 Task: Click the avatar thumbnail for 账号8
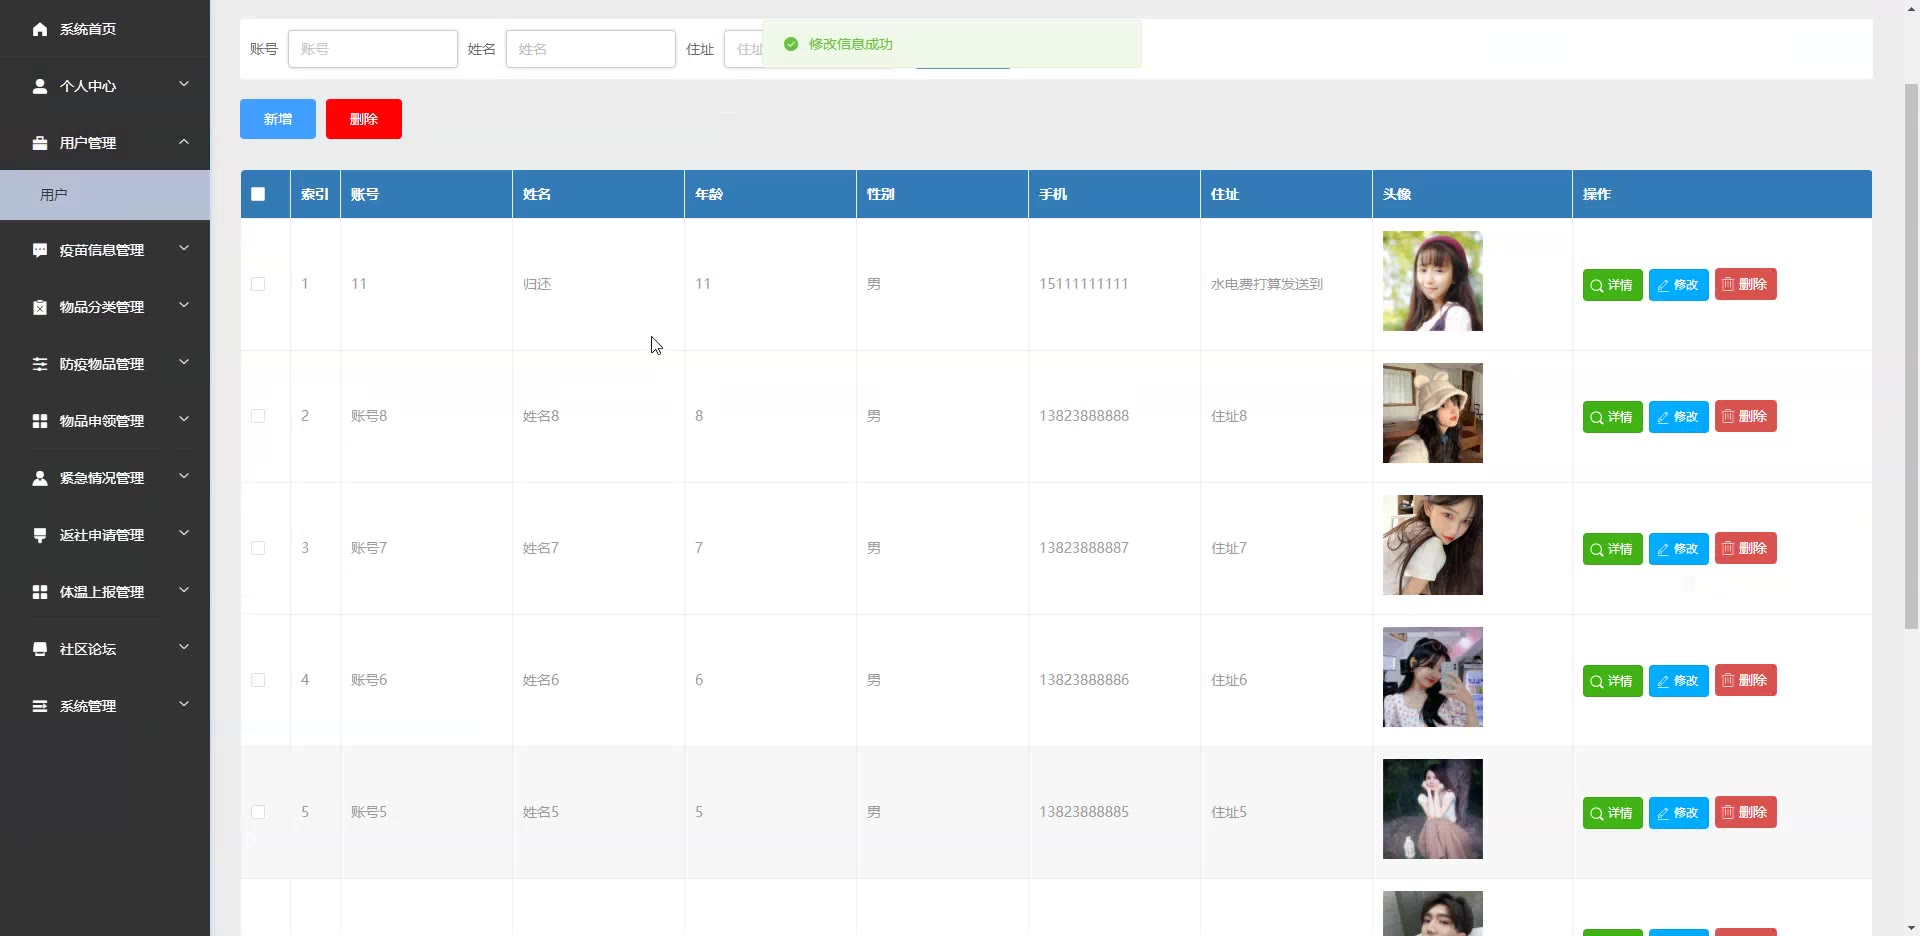tap(1433, 413)
